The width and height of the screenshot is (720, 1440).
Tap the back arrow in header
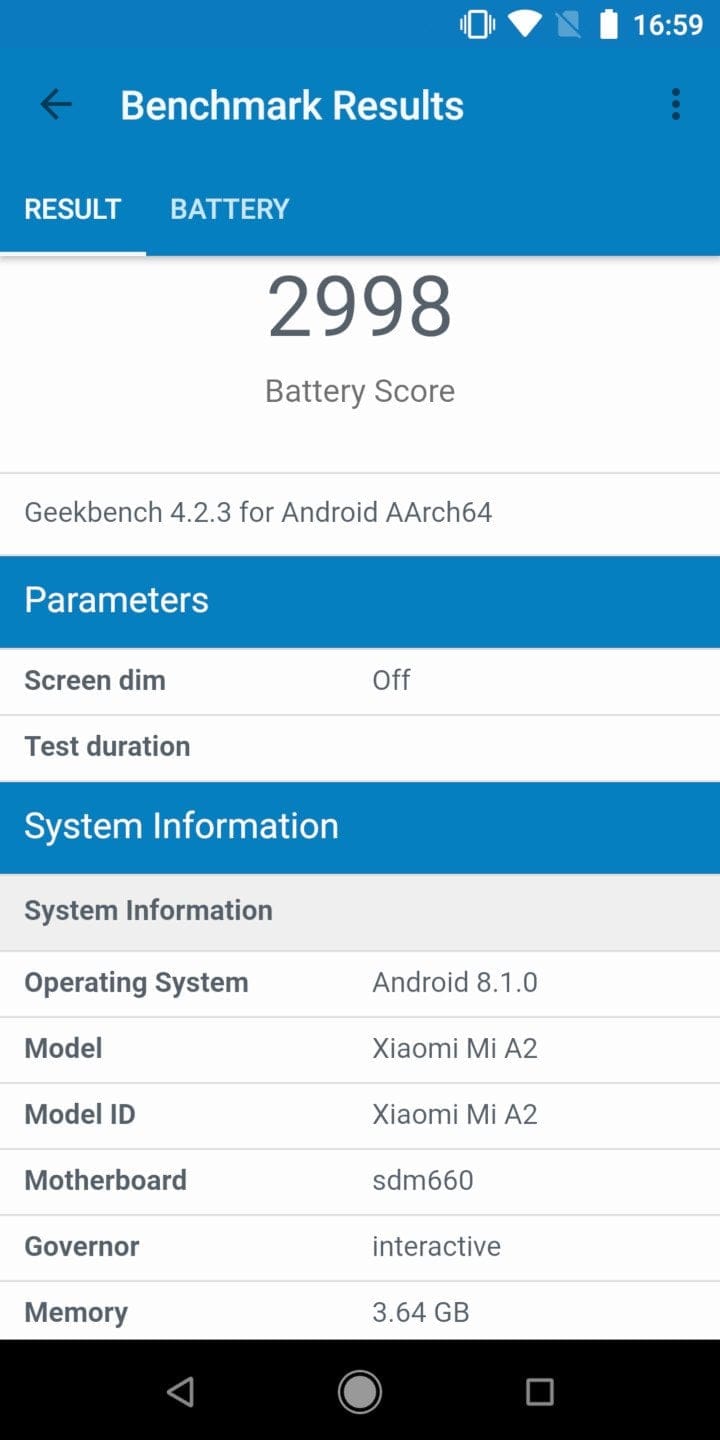56,105
